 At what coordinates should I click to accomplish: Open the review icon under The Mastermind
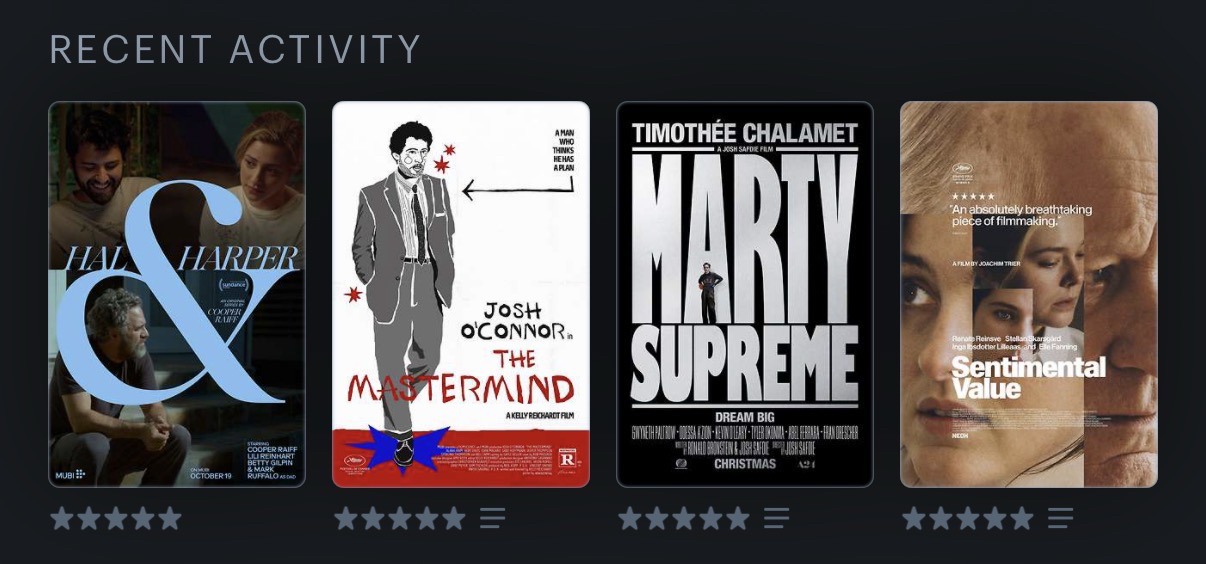point(492,518)
